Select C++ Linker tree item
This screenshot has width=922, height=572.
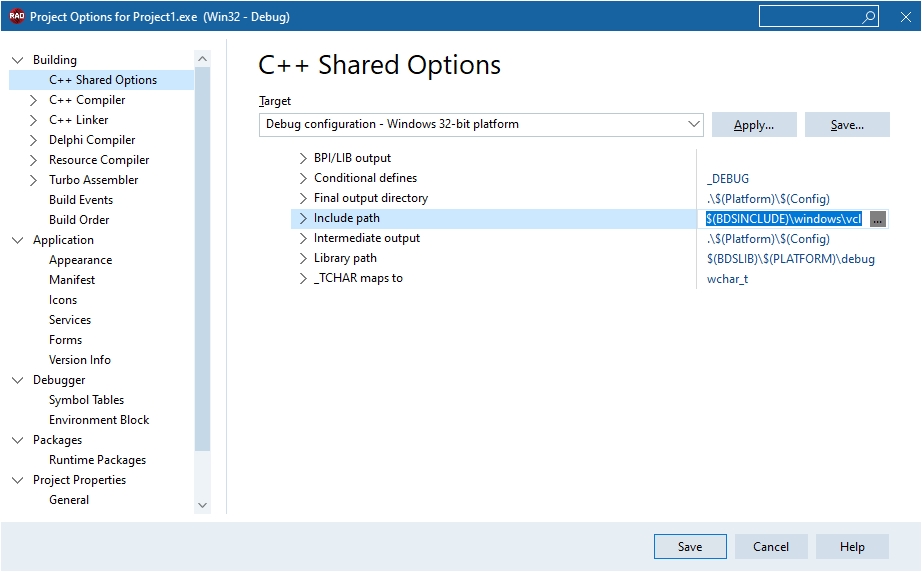[79, 120]
